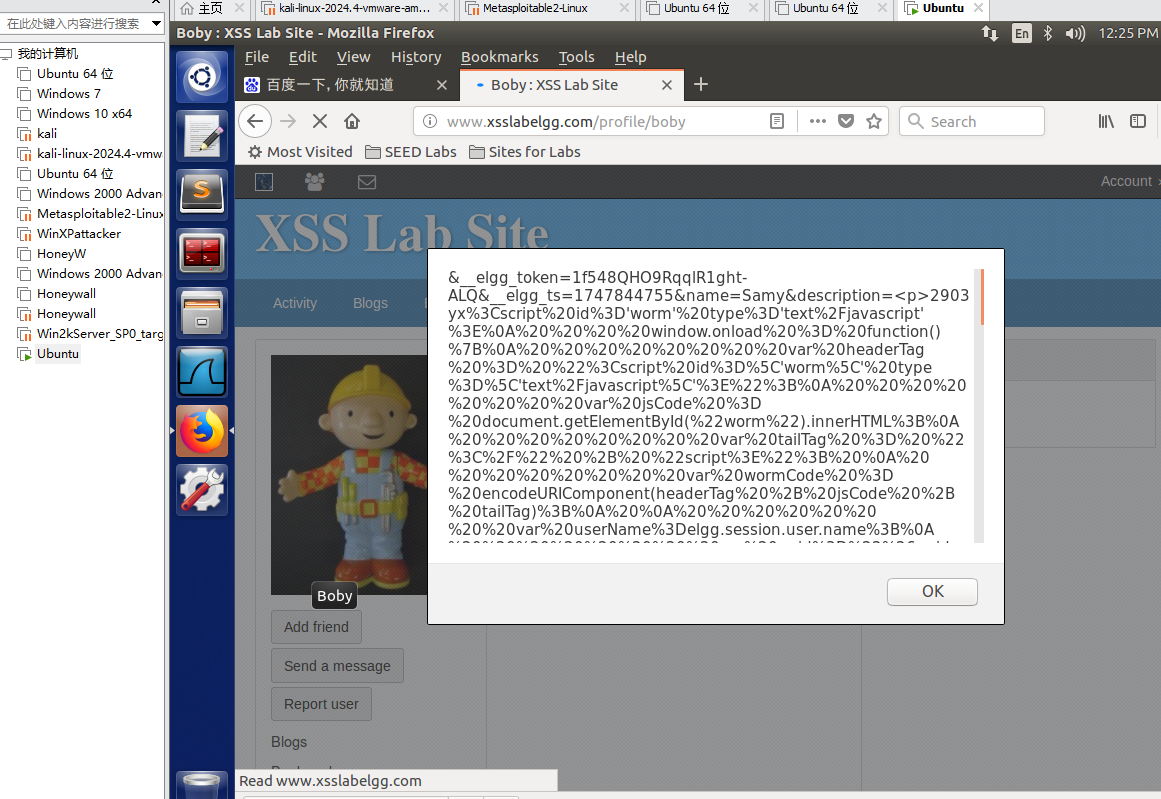Launch Wireshark from the launcher

click(x=201, y=371)
